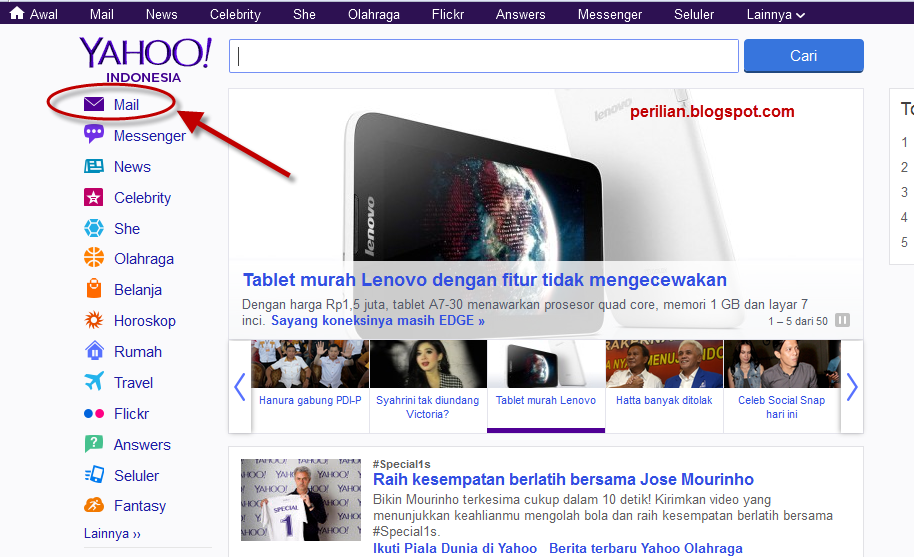Click the Travel airplane icon
The height and width of the screenshot is (557, 914).
coord(94,382)
